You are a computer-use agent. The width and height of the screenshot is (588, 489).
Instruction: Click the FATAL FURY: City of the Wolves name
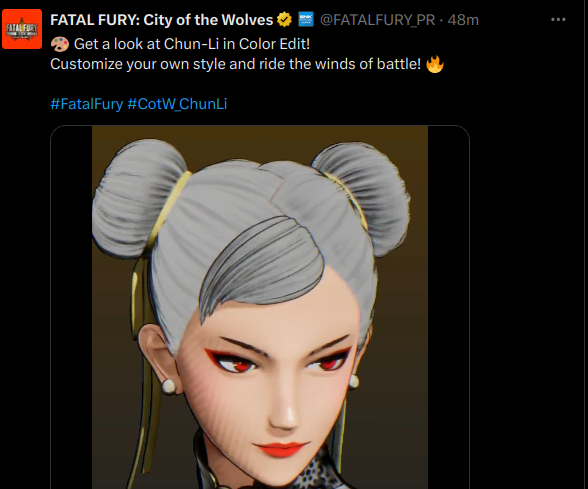tap(162, 20)
